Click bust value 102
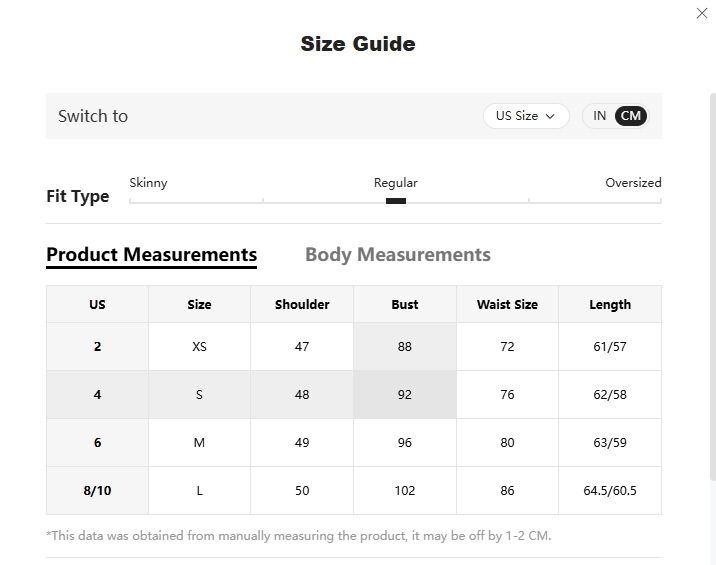Viewport: 716px width, 565px height. click(405, 491)
